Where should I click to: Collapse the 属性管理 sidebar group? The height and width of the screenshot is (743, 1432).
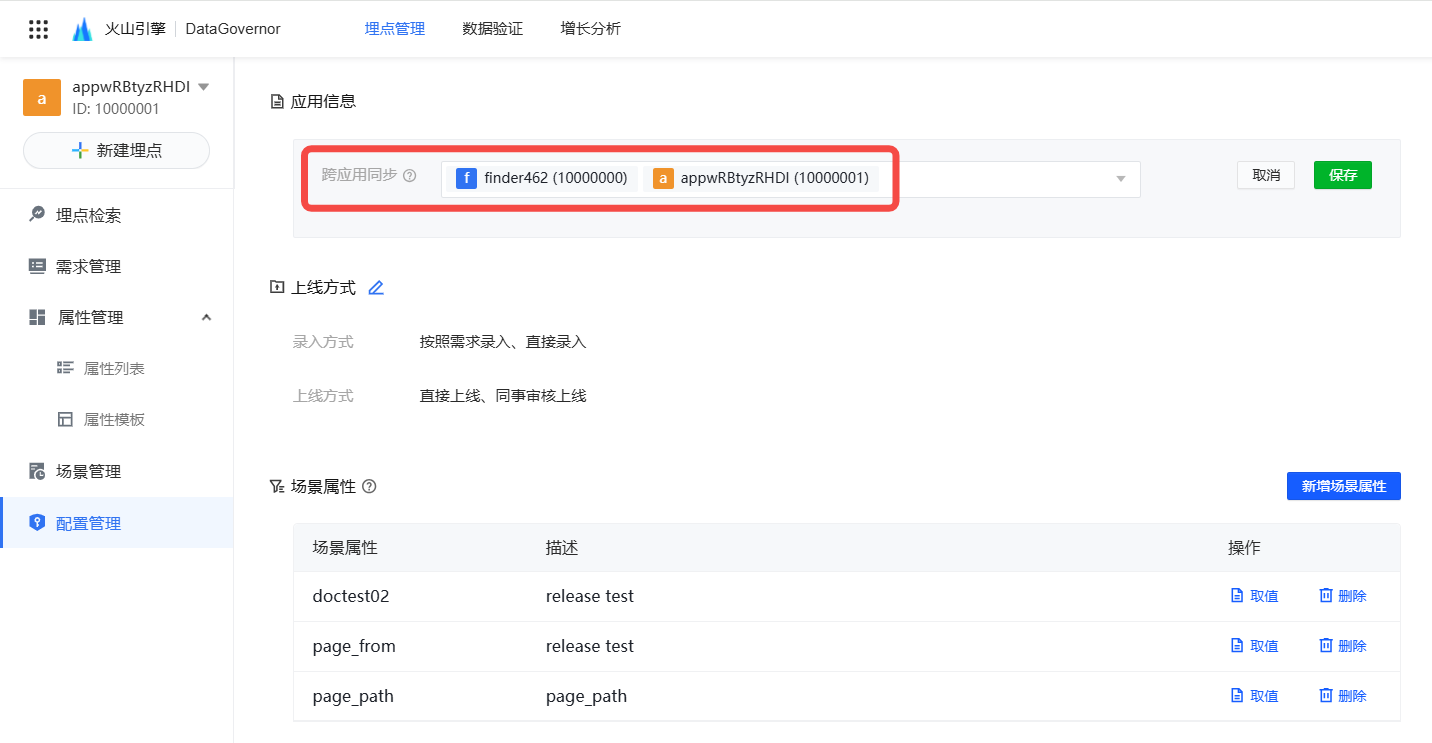[x=206, y=317]
